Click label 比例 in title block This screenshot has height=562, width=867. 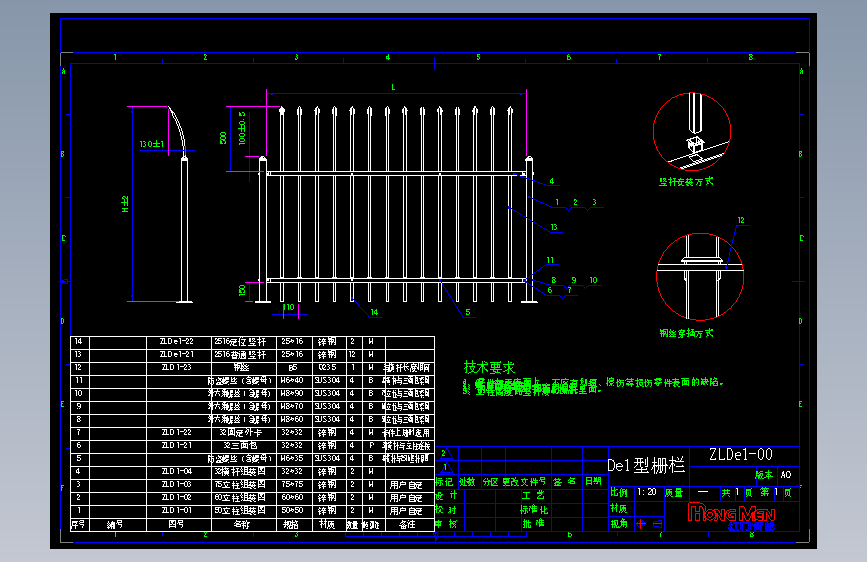tap(619, 492)
